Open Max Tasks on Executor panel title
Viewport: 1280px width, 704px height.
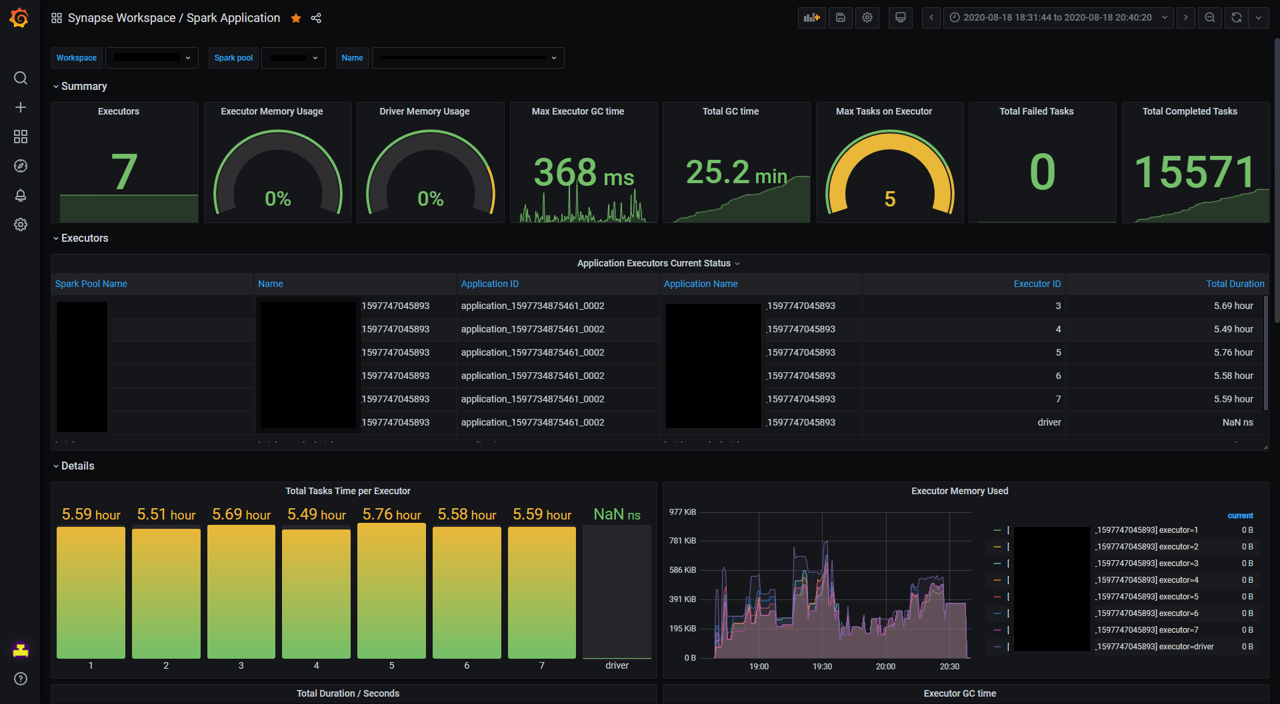click(884, 112)
